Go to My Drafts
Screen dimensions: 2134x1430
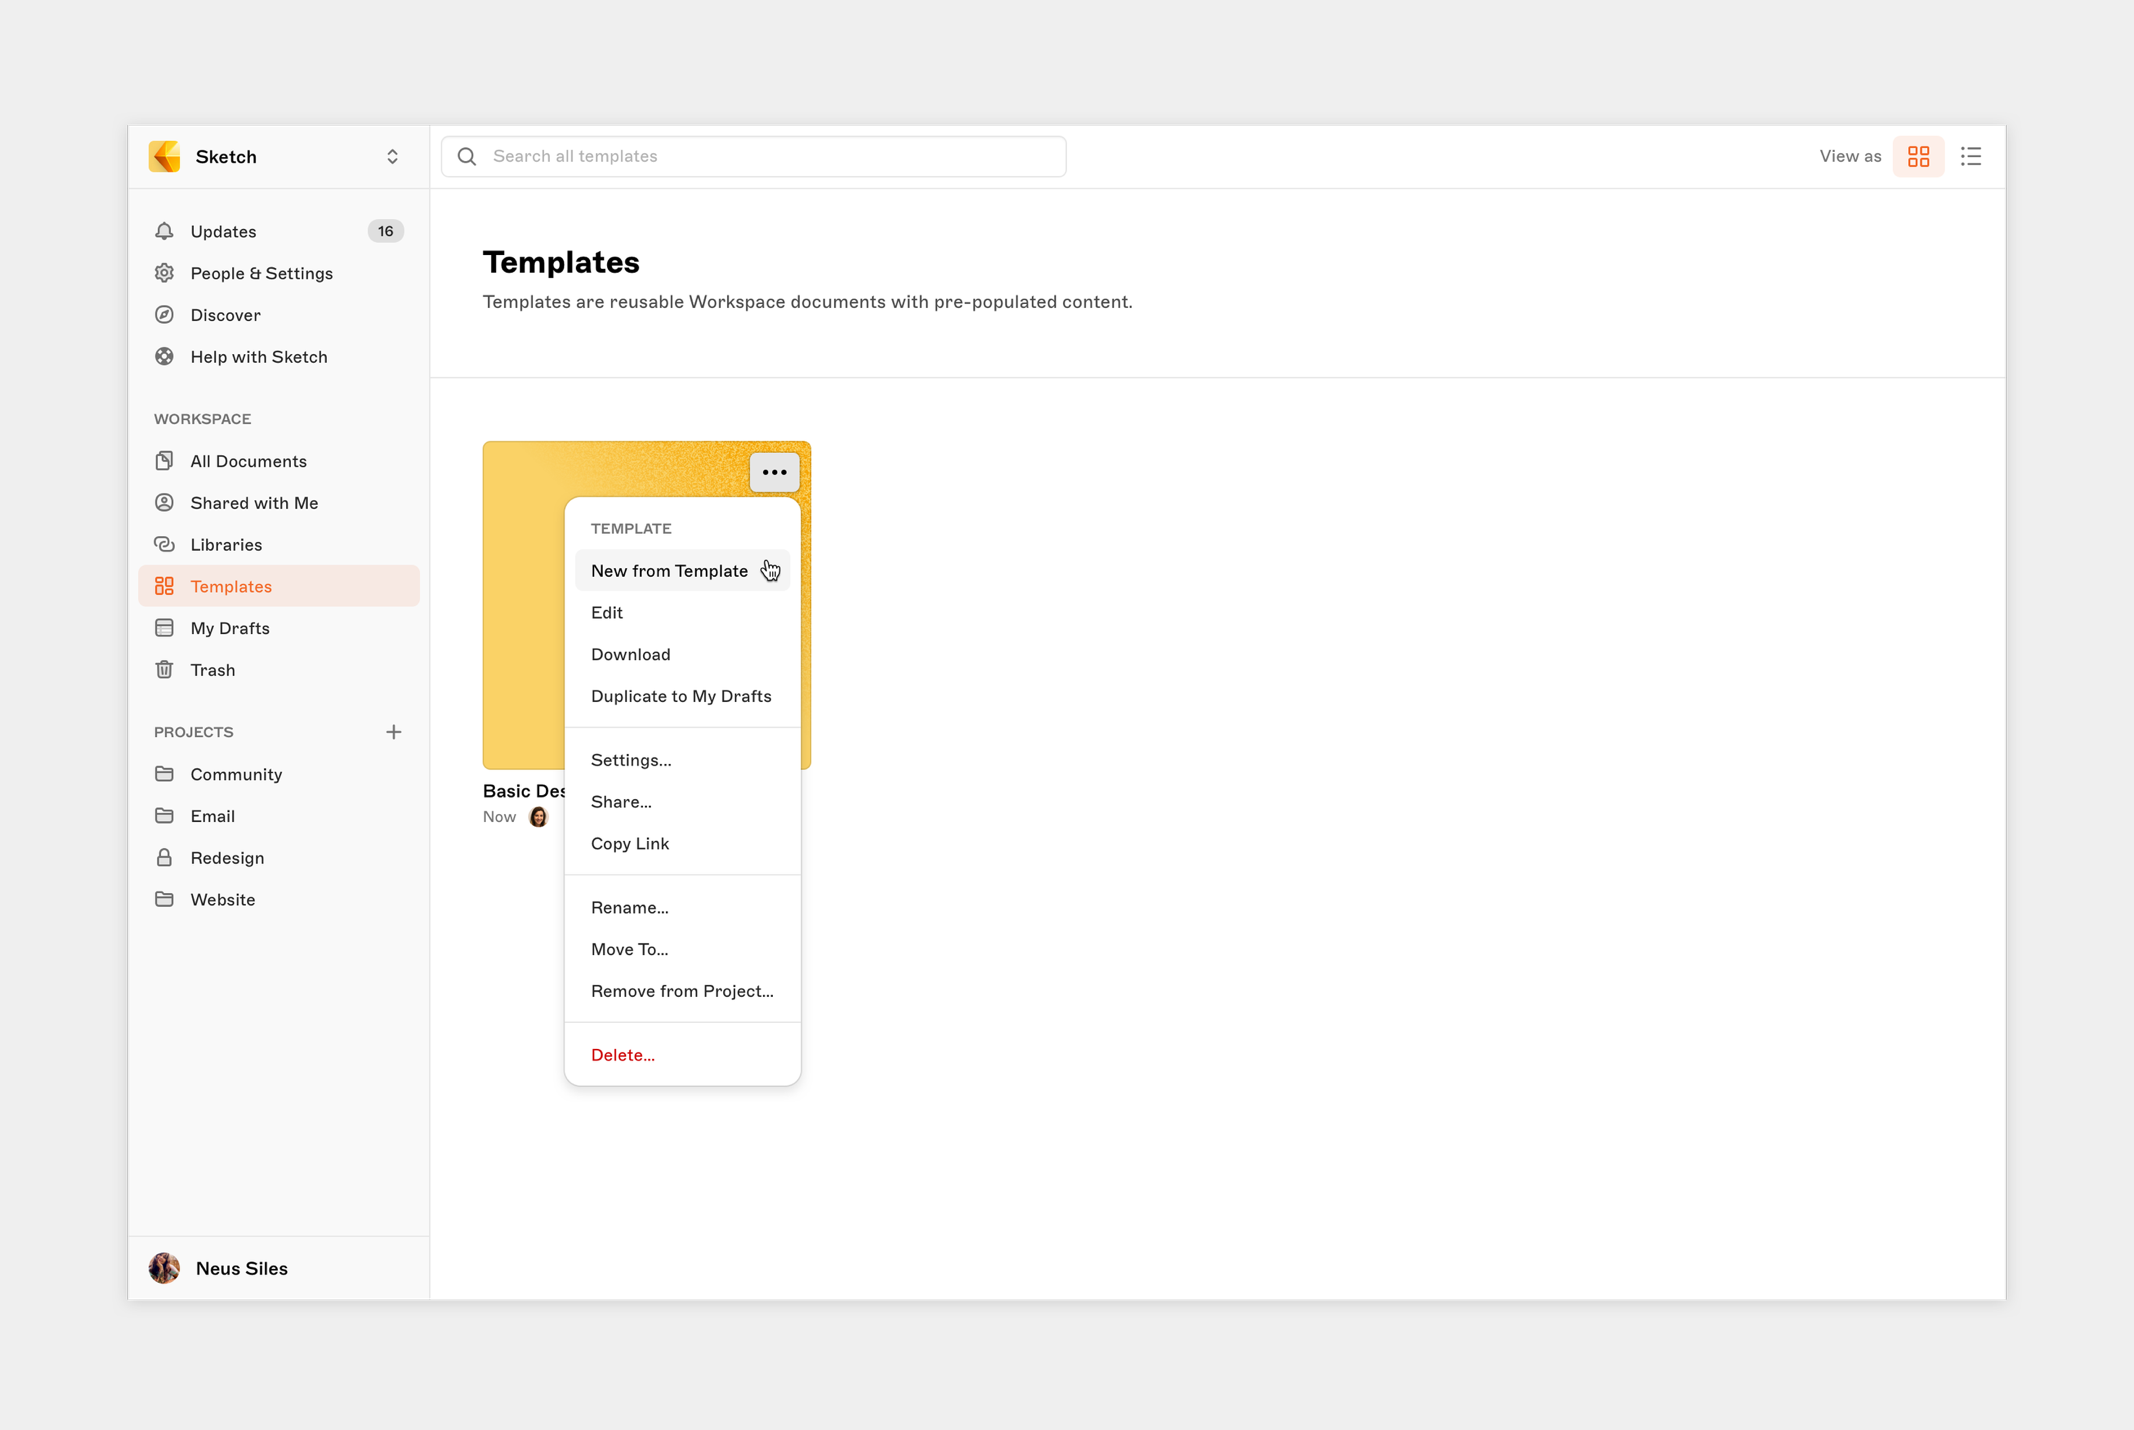click(230, 628)
